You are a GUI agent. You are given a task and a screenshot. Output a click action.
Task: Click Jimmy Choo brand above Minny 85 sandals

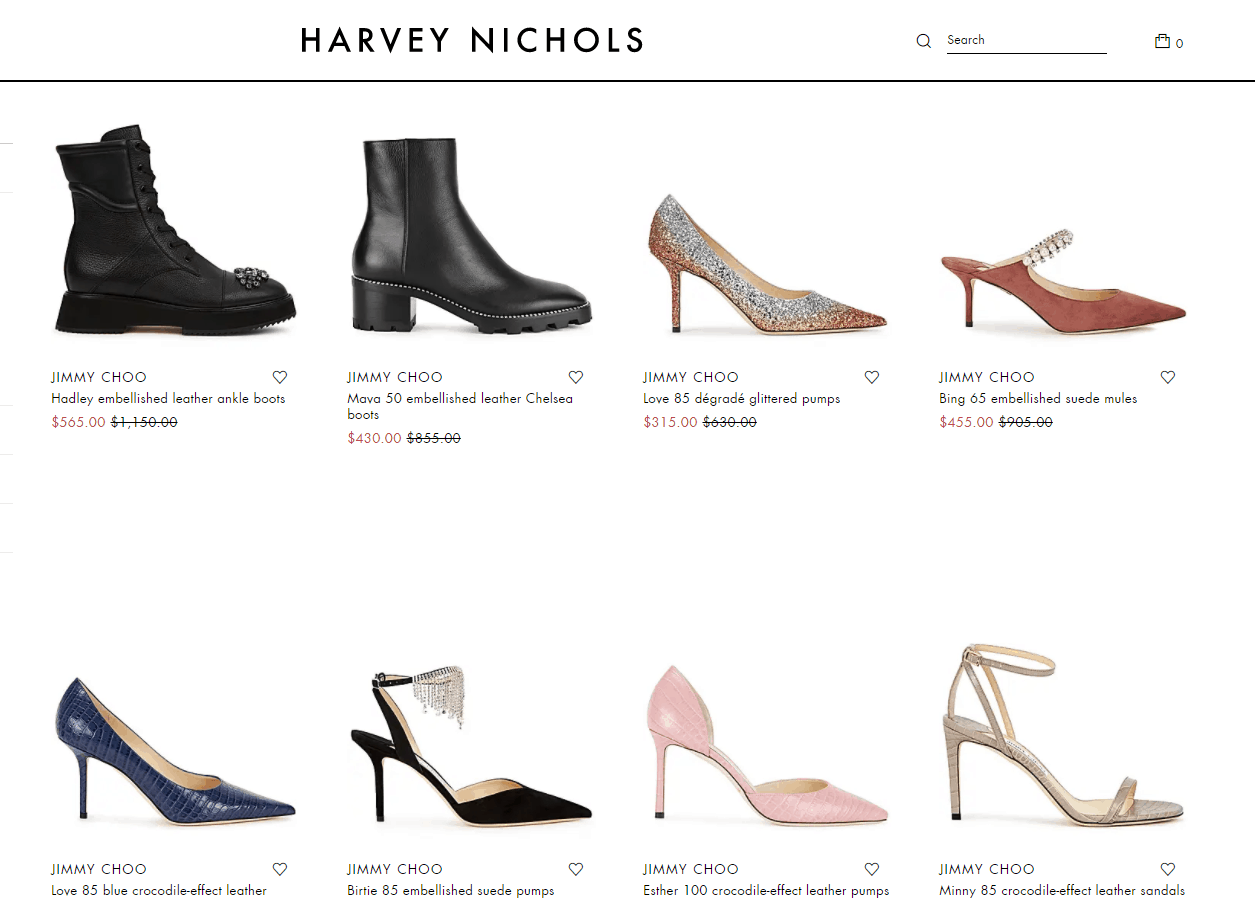[987, 869]
